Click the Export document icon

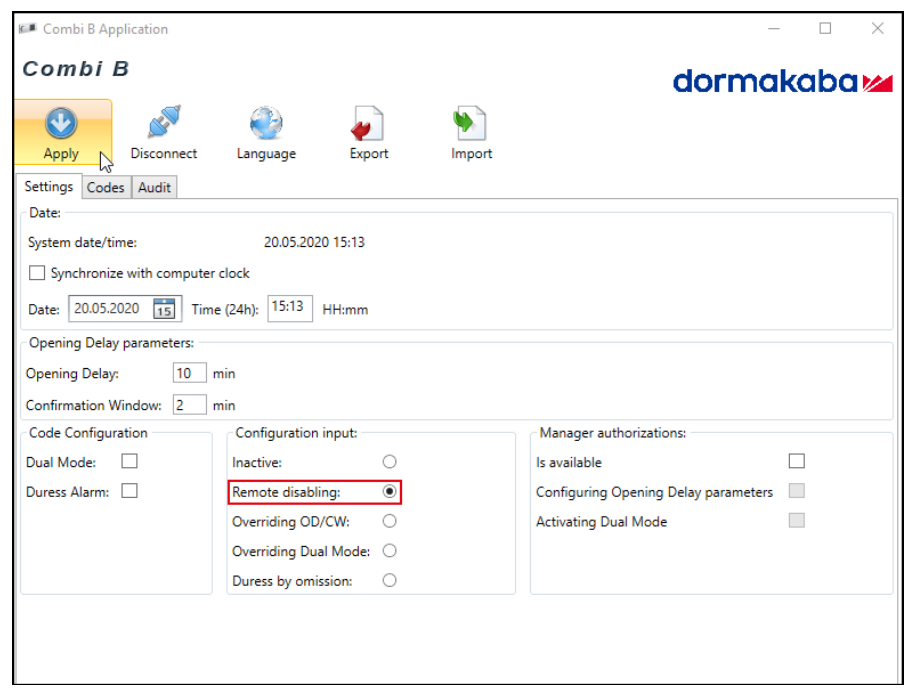[368, 124]
